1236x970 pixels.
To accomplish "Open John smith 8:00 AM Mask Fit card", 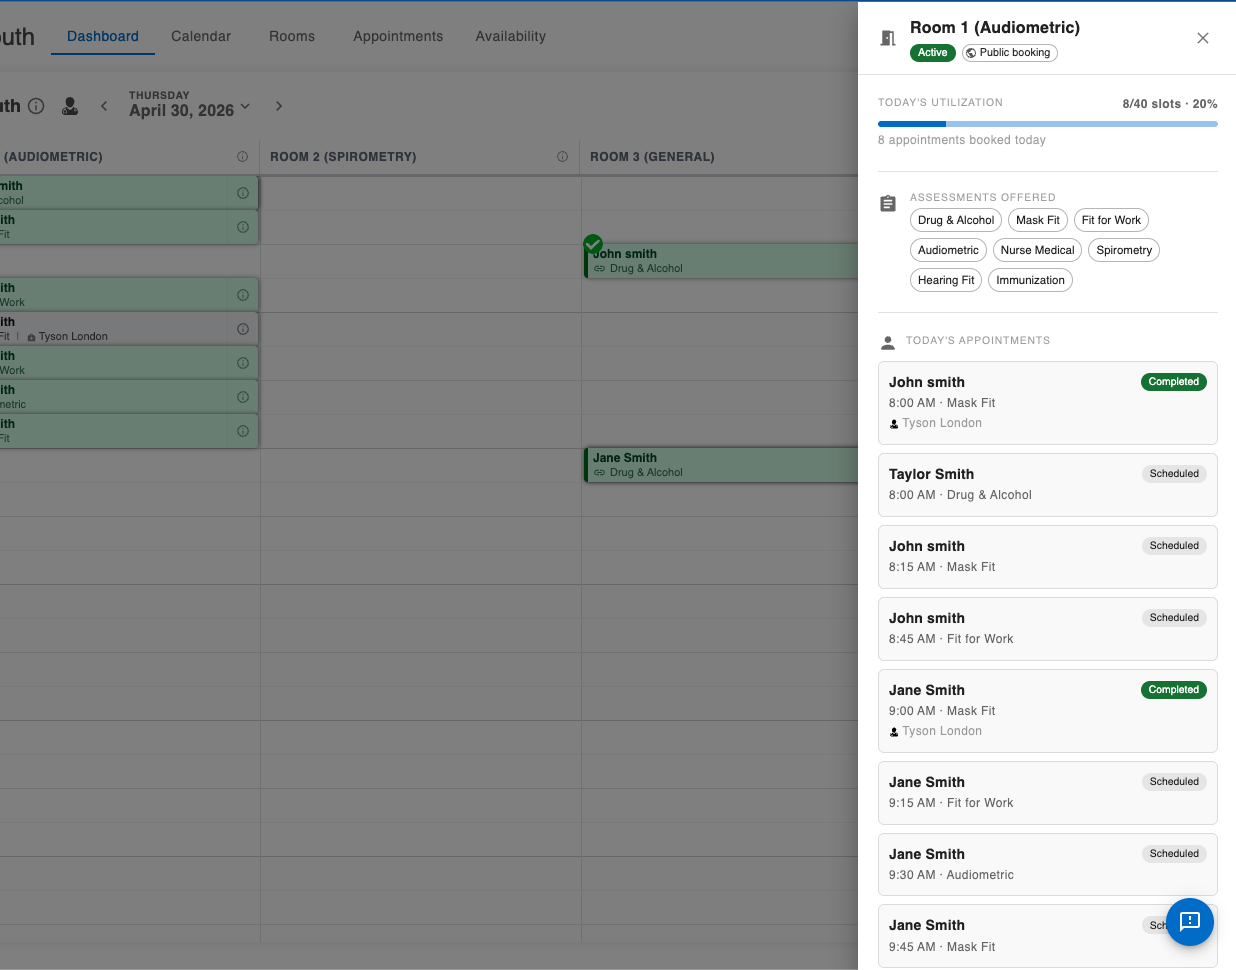I will coord(1048,403).
